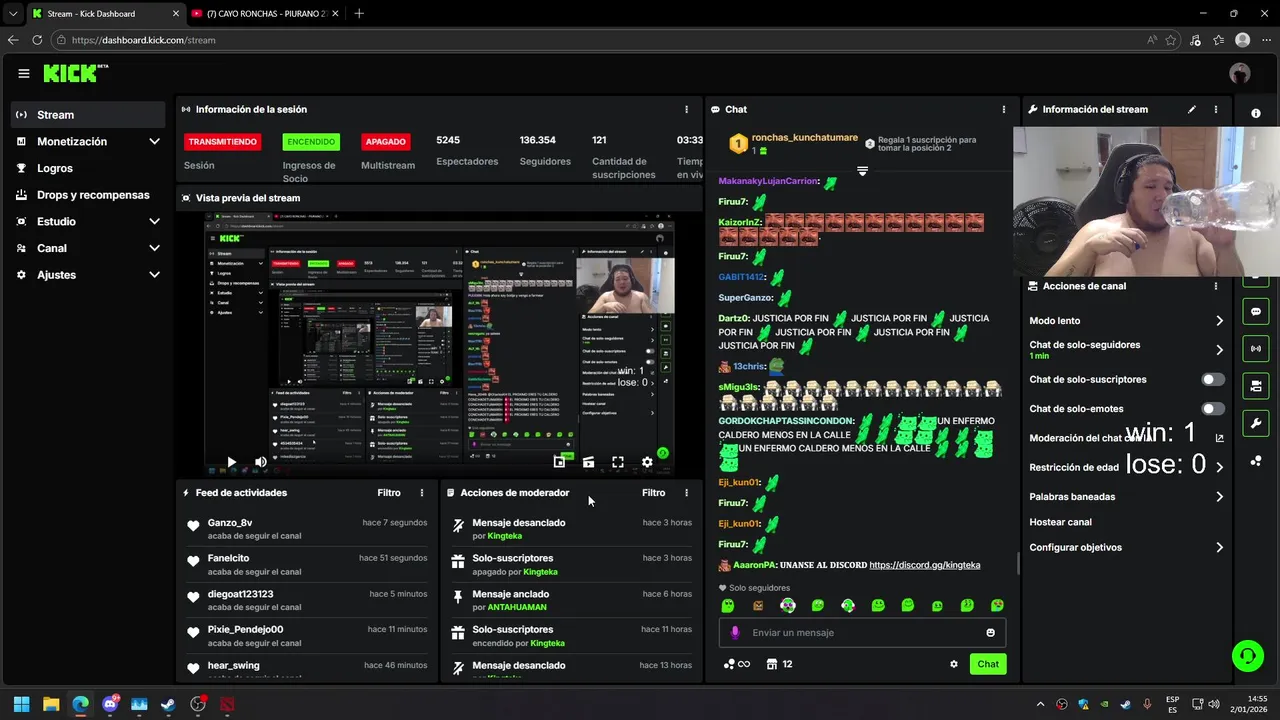Play the stream preview video
Screen dimensions: 1280x720
pyautogui.click(x=231, y=462)
